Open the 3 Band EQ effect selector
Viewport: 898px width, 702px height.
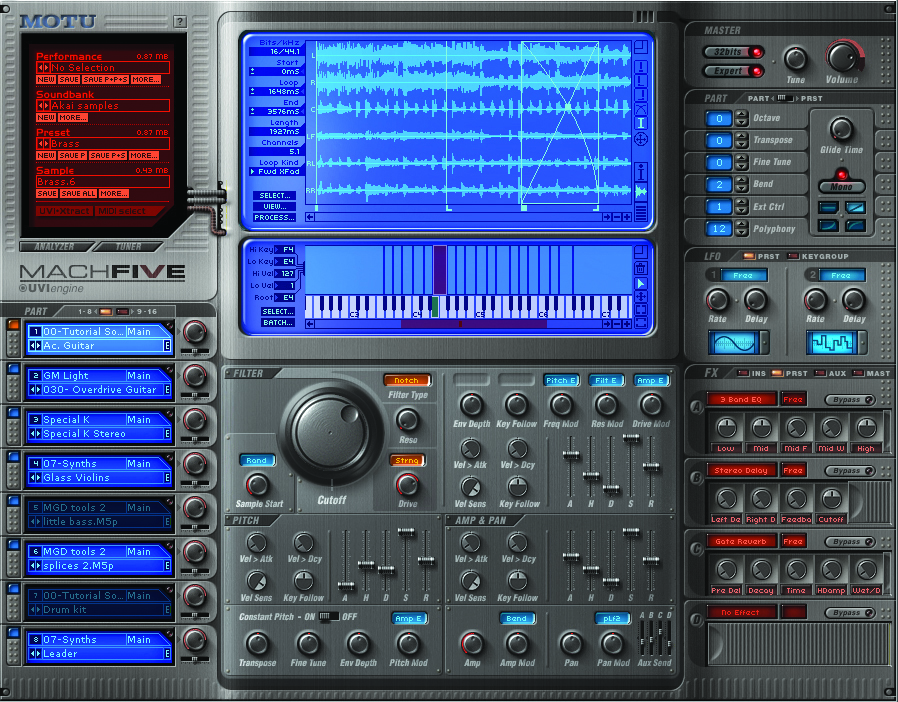[741, 400]
